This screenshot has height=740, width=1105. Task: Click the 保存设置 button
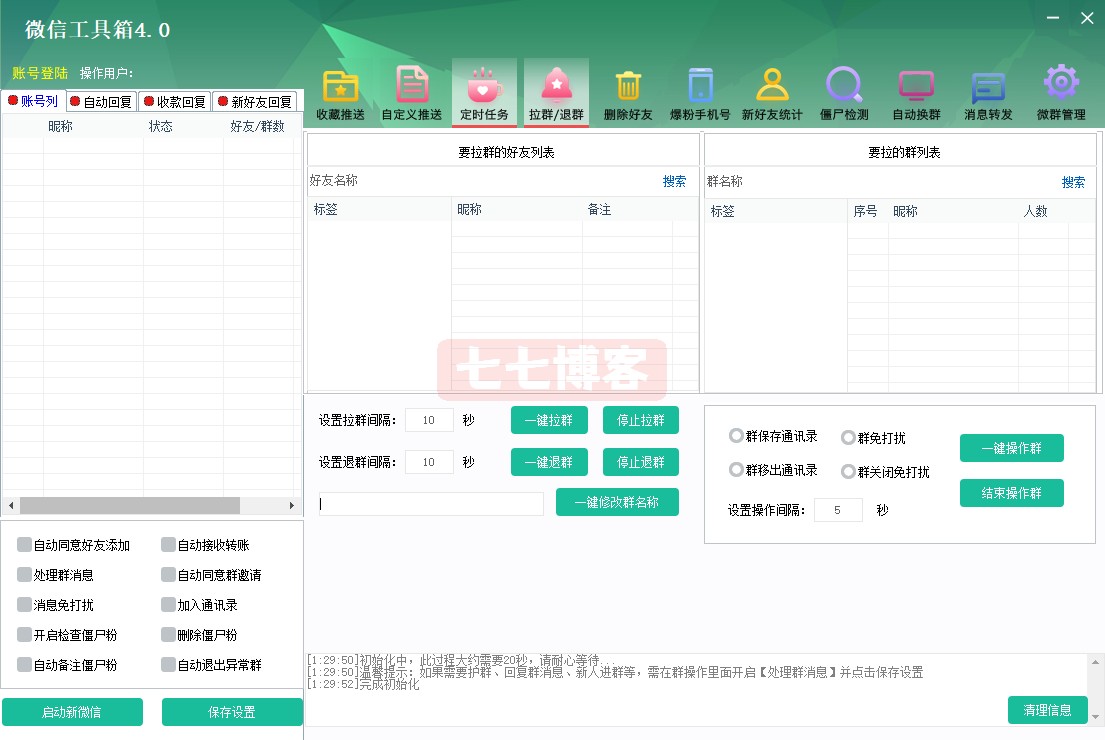point(232,712)
